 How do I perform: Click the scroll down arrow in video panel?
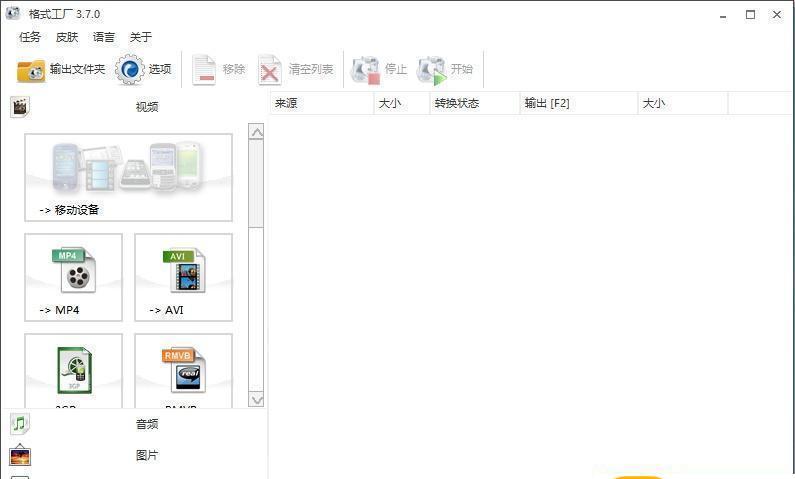click(x=257, y=399)
